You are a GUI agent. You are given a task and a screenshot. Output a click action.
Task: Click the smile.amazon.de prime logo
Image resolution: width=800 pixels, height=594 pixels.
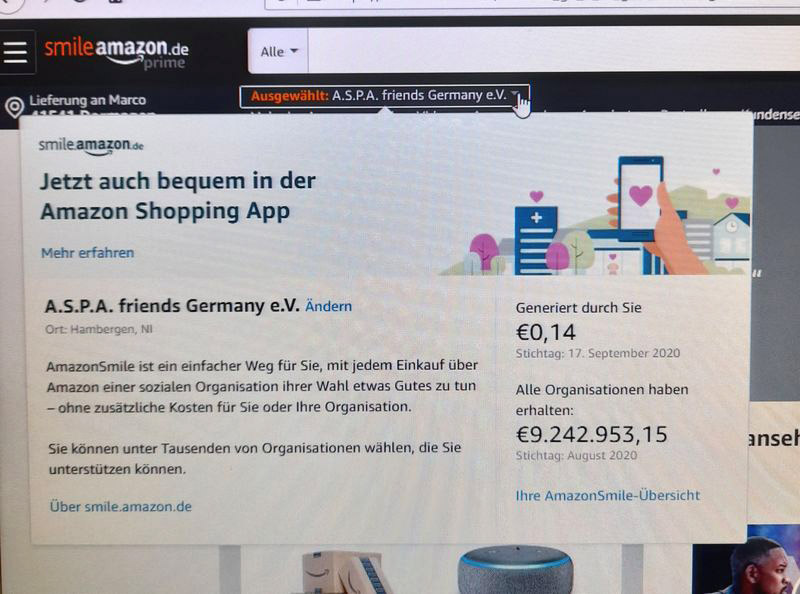116,54
